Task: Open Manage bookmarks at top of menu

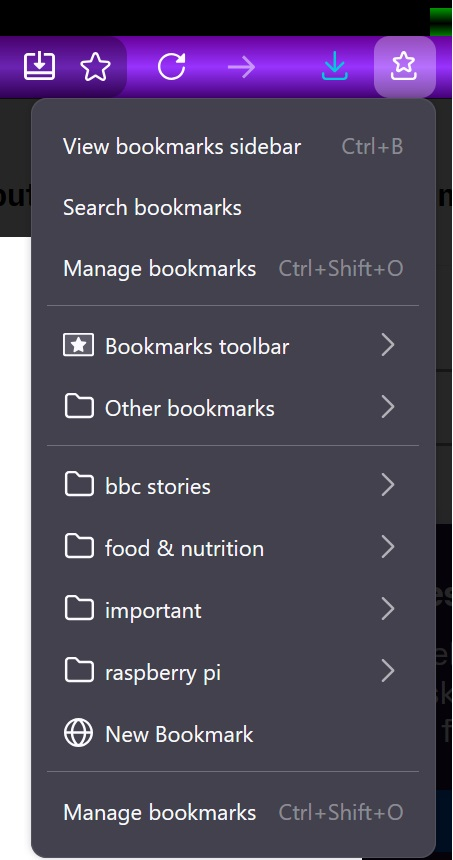Action: 233,268
